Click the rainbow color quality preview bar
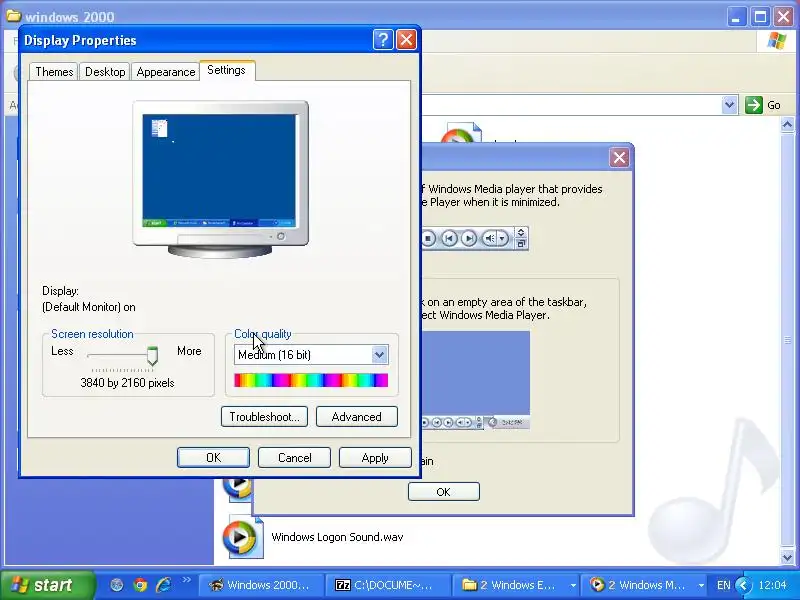Screen dimensions: 800x600 point(311,380)
